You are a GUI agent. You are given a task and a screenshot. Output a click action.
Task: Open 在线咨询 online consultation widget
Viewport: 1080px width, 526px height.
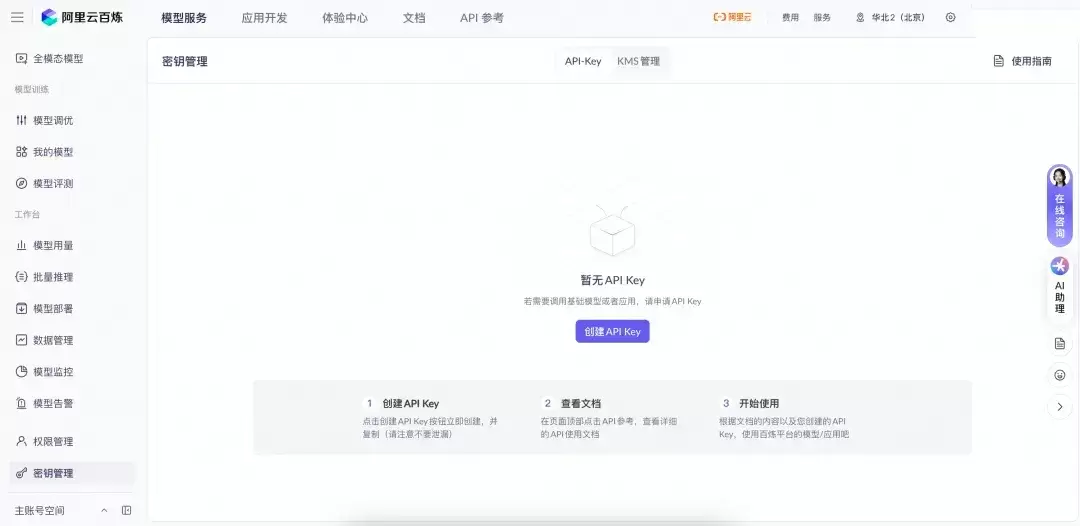pos(1059,205)
